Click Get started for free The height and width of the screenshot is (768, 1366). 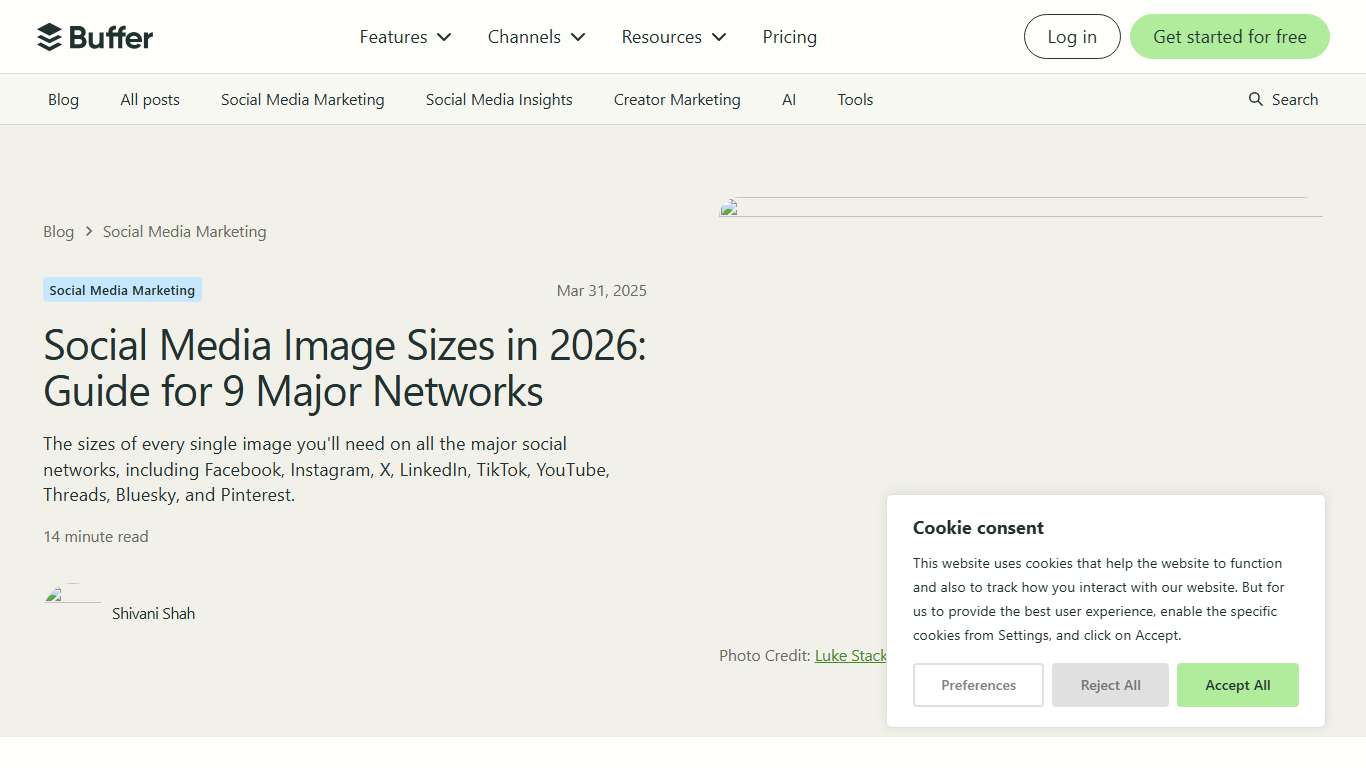(x=1229, y=36)
